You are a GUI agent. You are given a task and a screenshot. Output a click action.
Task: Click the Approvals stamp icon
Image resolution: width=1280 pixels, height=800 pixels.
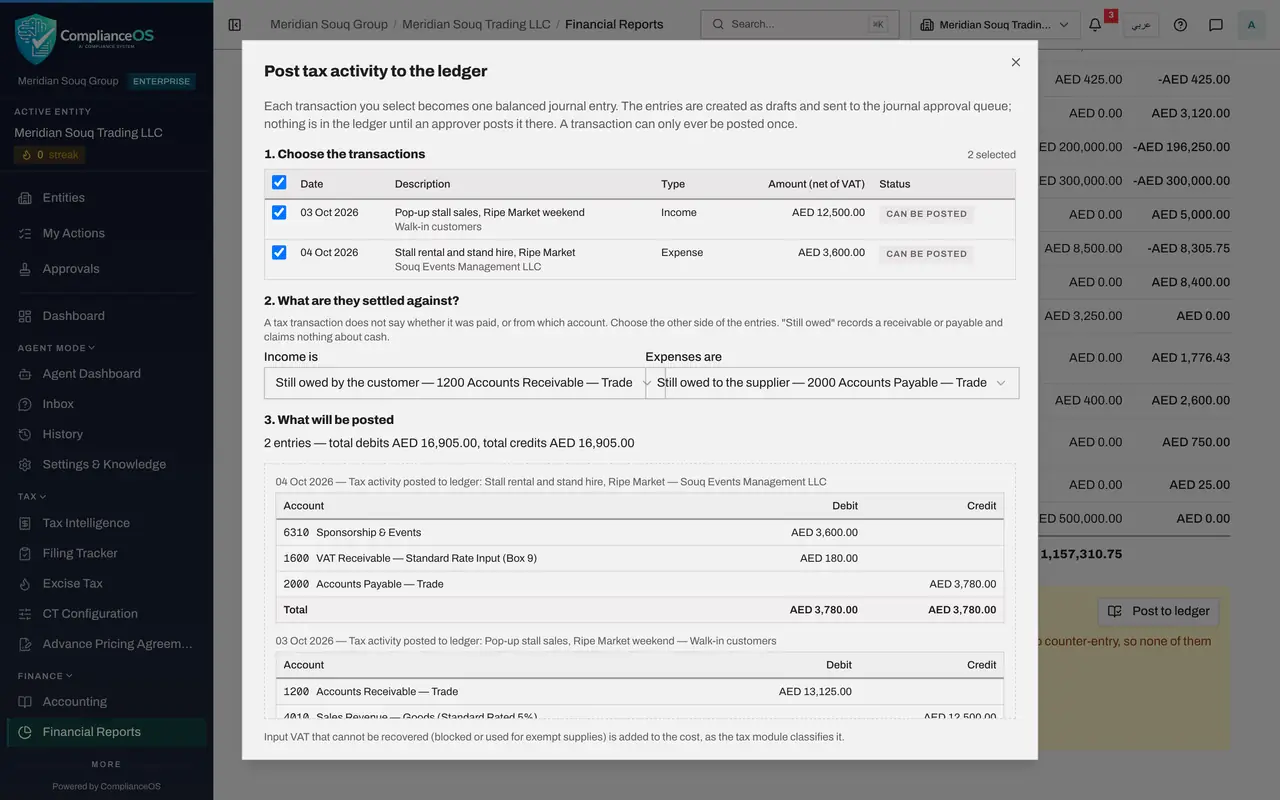pyautogui.click(x=25, y=269)
